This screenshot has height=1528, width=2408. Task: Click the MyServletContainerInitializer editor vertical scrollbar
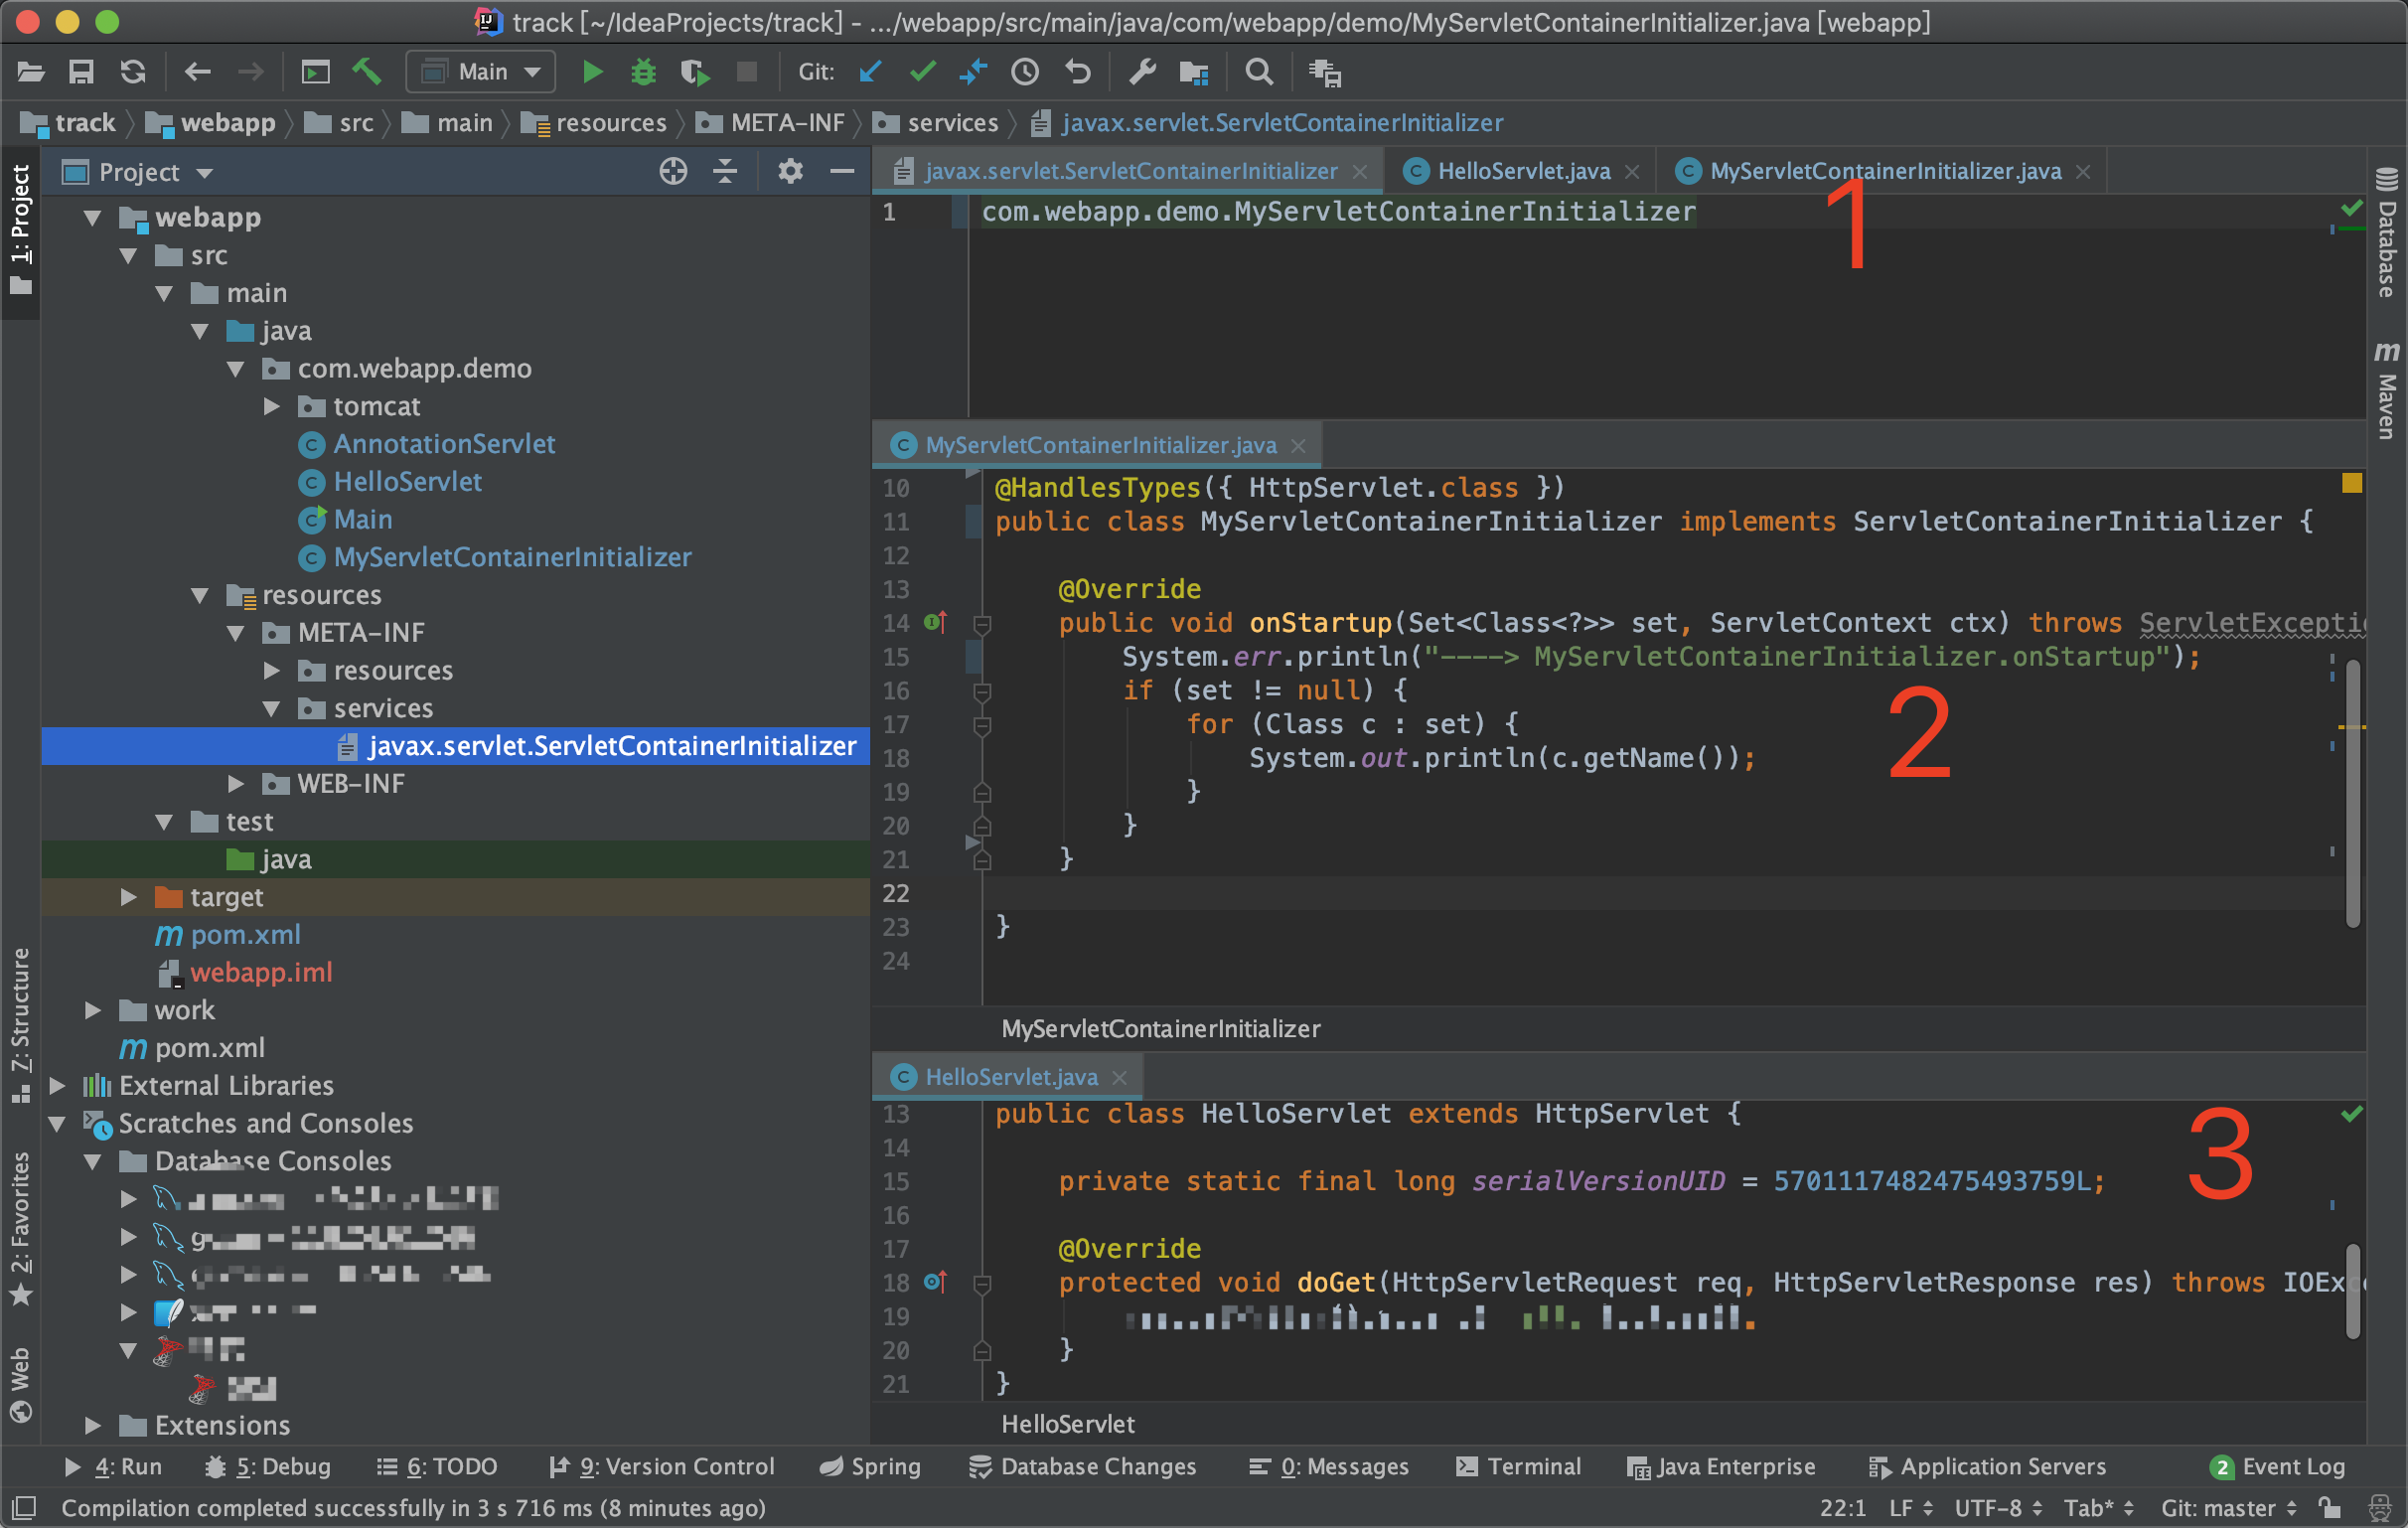(2352, 790)
